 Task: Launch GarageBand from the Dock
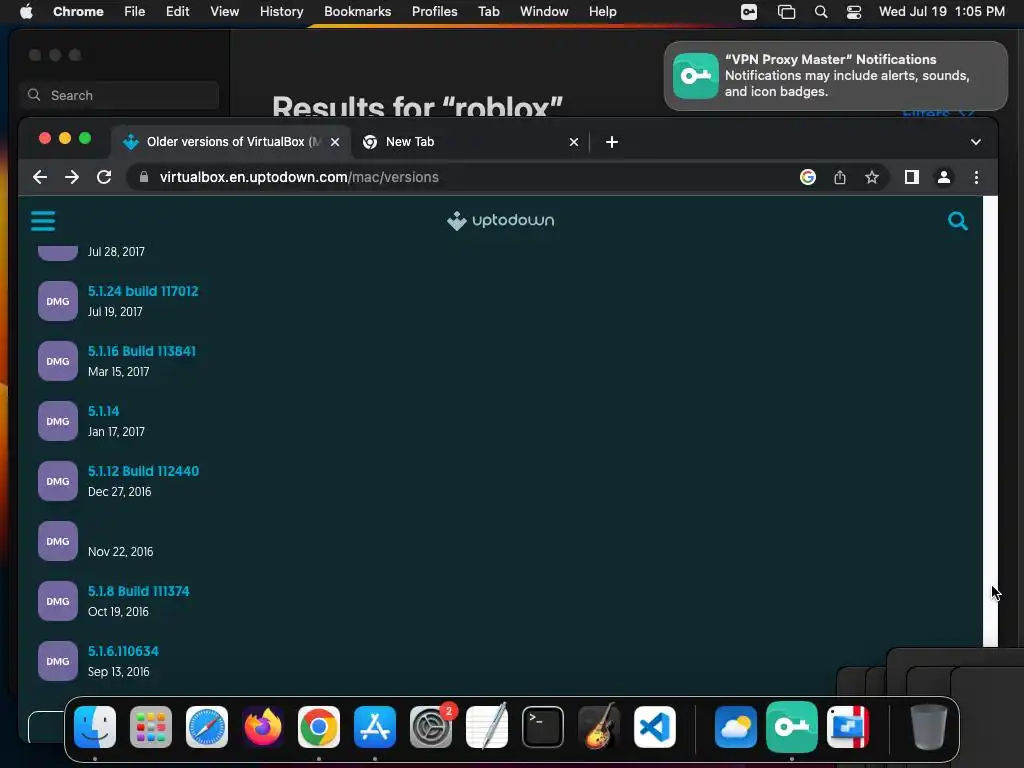599,727
